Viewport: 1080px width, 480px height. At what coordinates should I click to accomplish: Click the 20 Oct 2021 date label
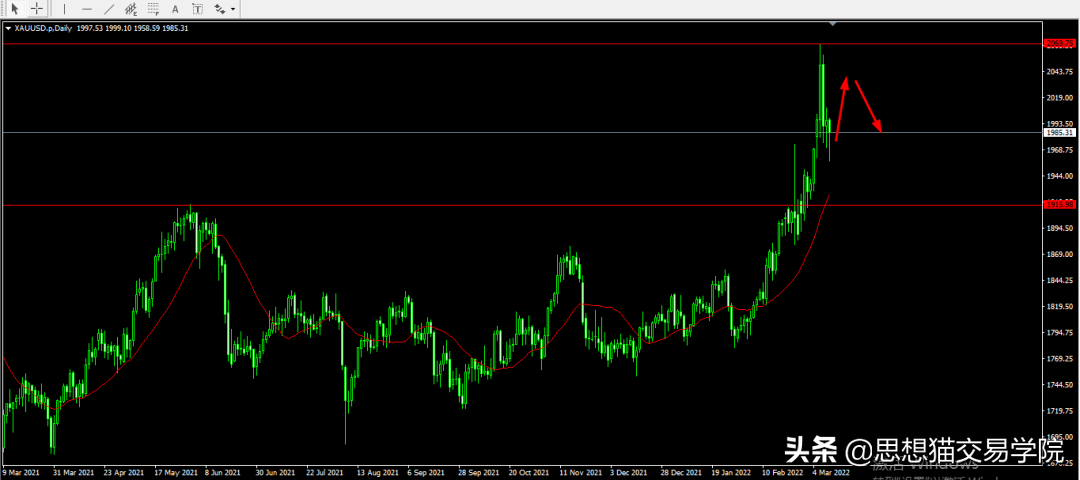(x=528, y=473)
